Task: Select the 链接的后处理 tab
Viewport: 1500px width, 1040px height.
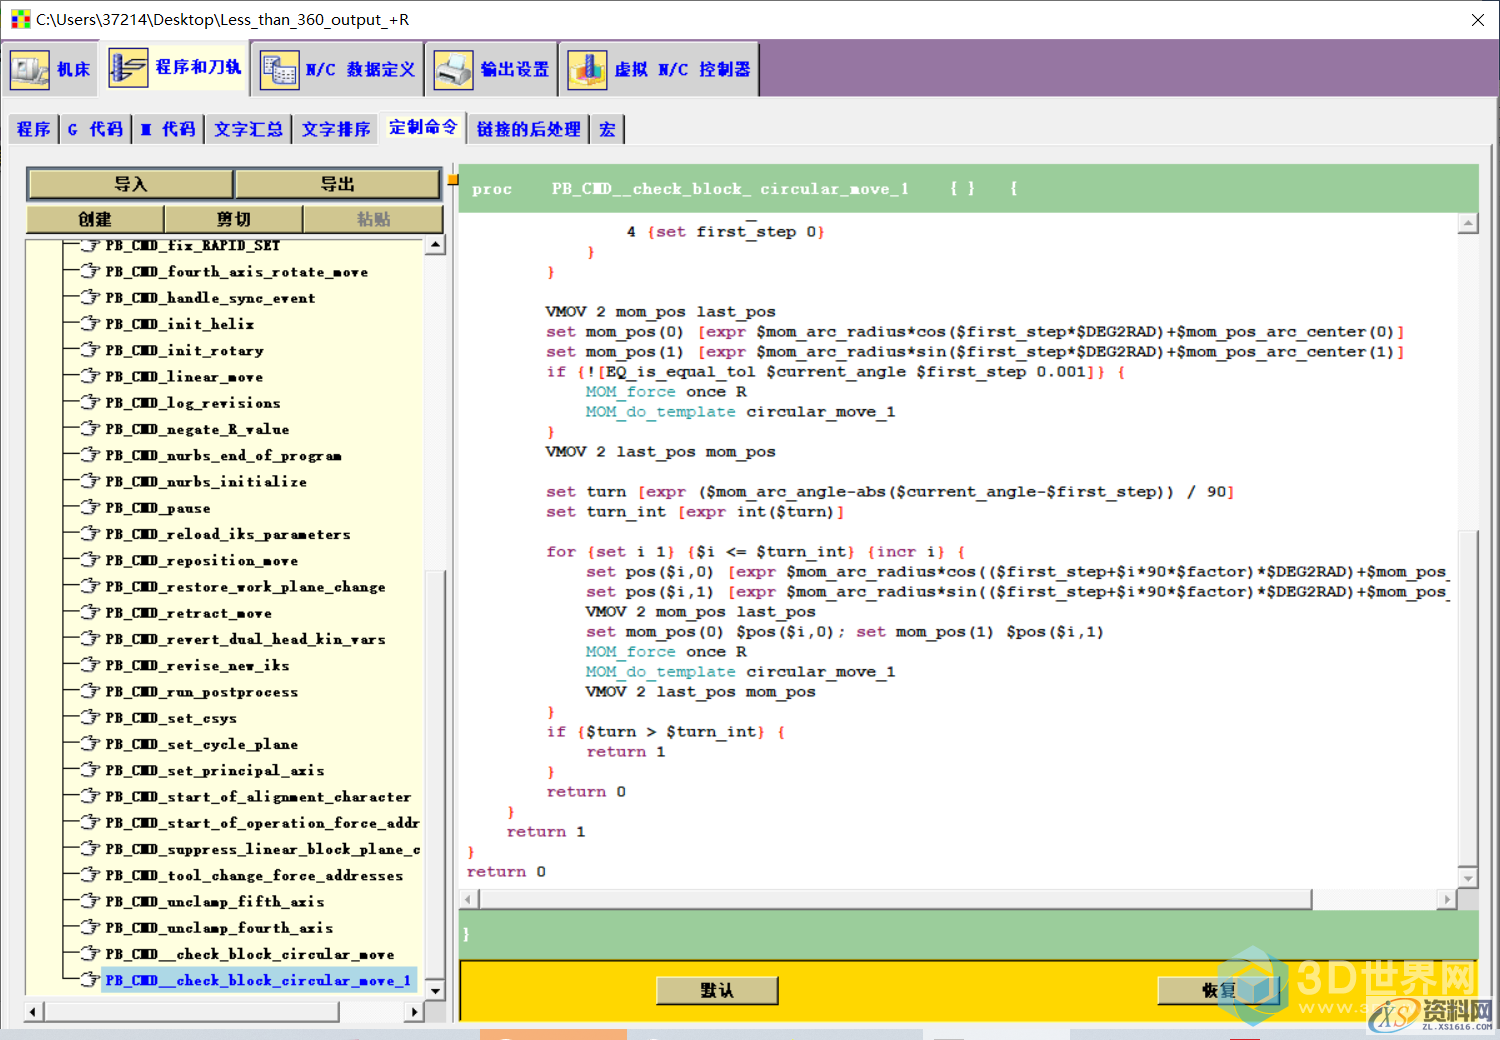Action: (x=528, y=129)
